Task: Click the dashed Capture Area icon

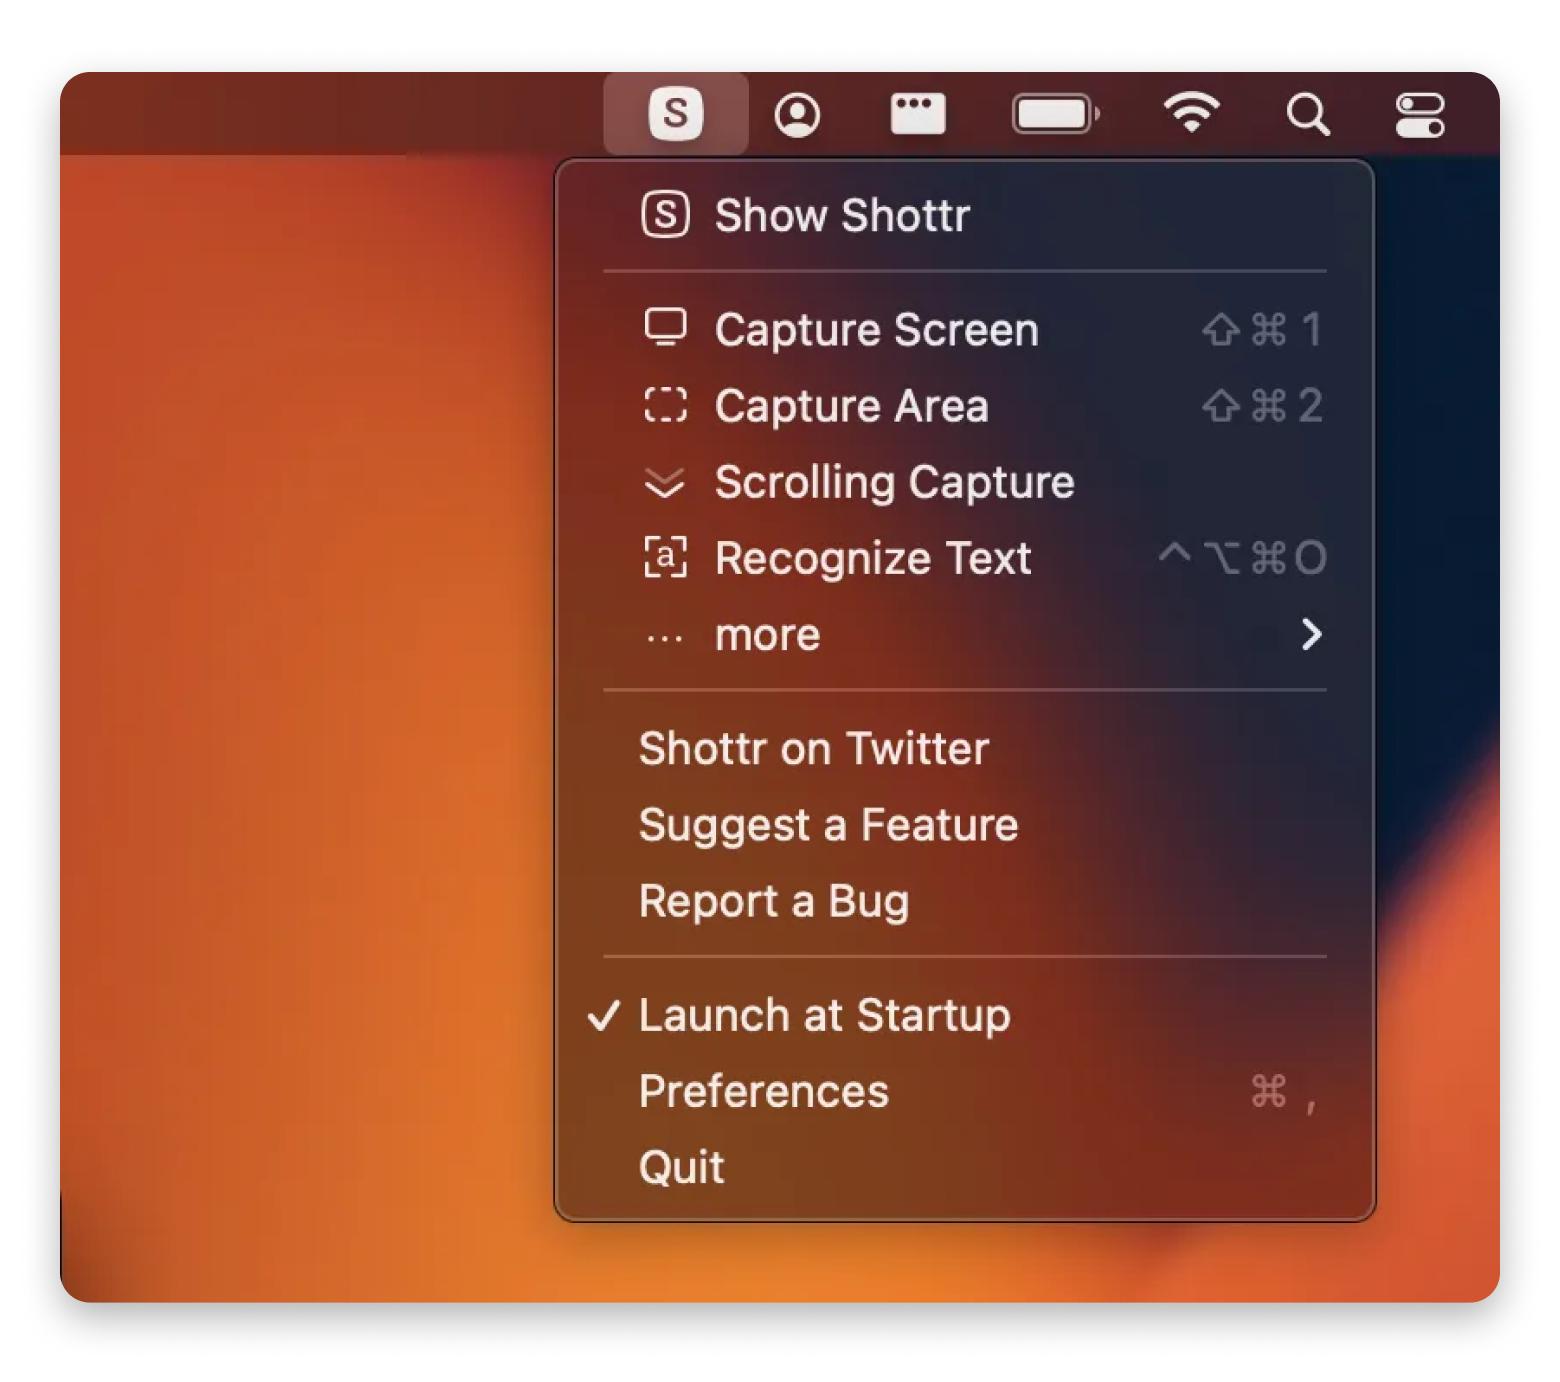Action: [665, 406]
